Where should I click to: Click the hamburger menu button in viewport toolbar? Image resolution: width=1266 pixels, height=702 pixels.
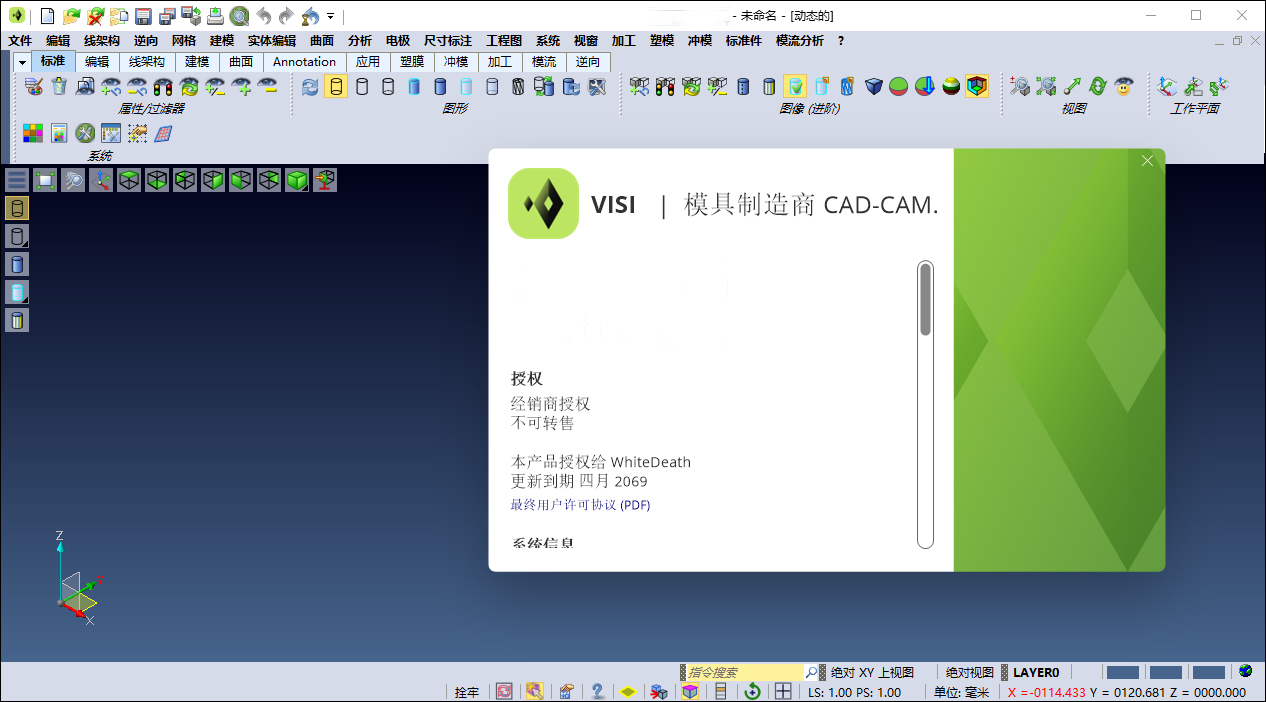click(17, 180)
